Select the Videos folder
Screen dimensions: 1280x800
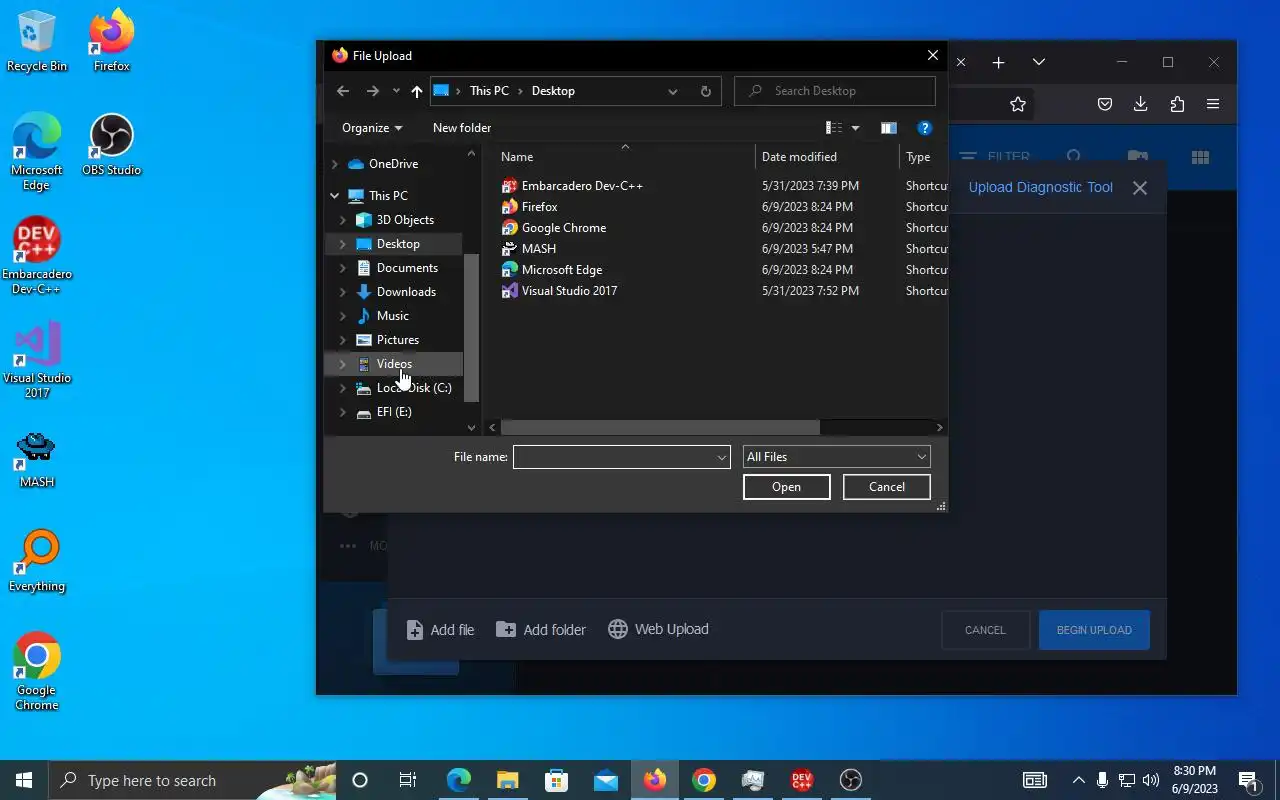click(x=394, y=364)
